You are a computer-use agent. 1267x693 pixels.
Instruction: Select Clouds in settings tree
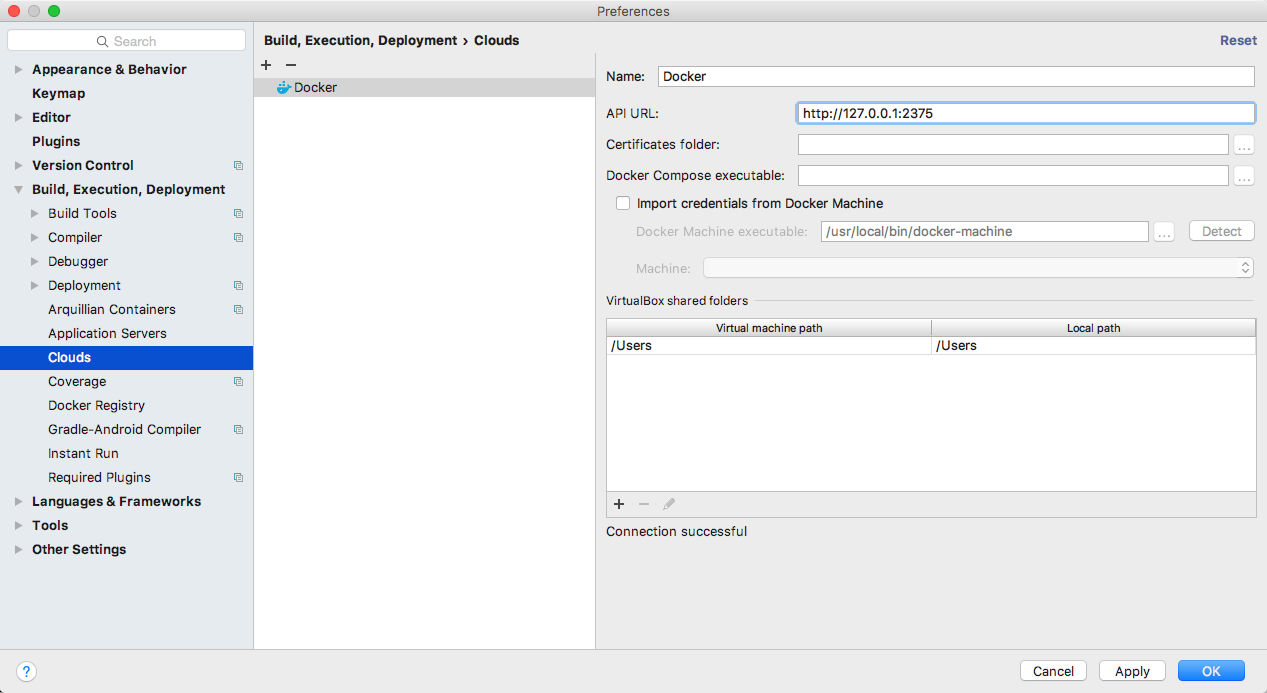coord(126,357)
